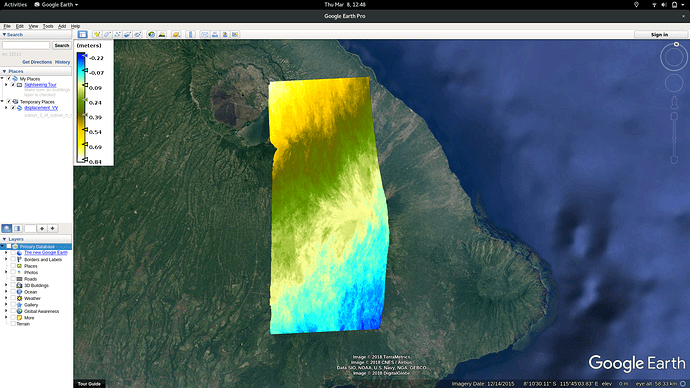
Task: Click the Search button
Action: [x=62, y=45]
